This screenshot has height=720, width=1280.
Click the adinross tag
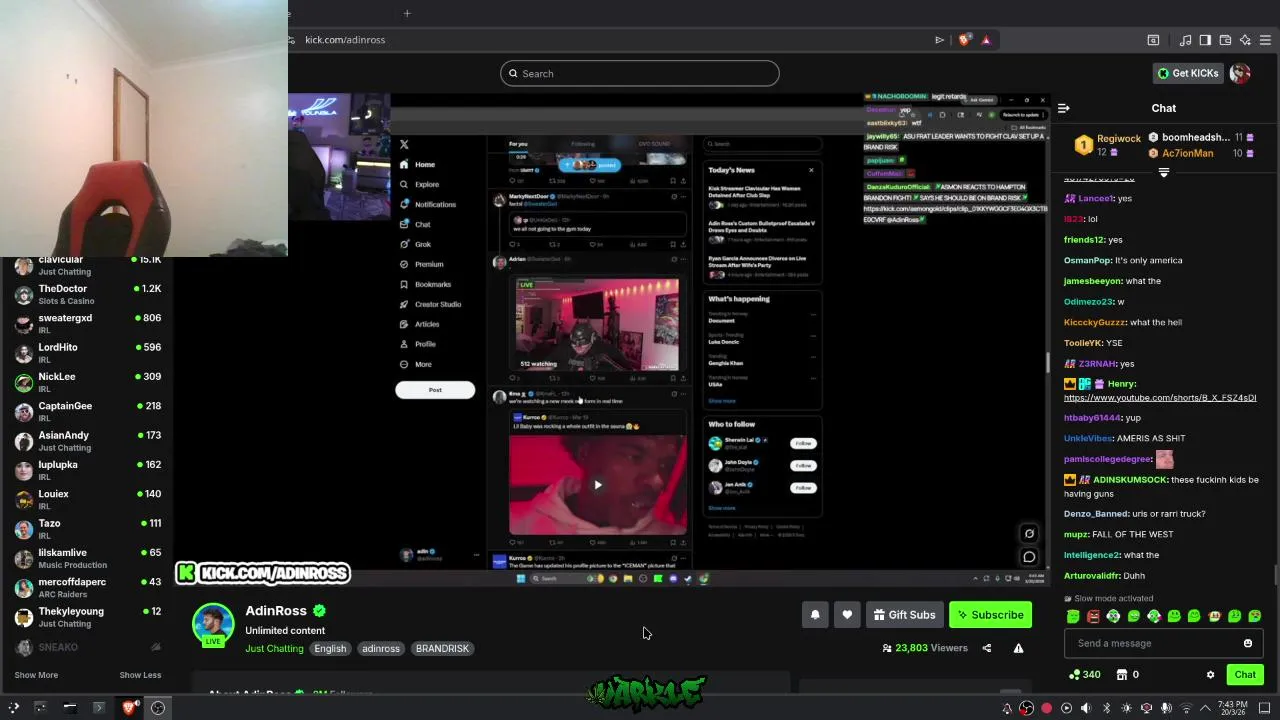pyautogui.click(x=381, y=648)
